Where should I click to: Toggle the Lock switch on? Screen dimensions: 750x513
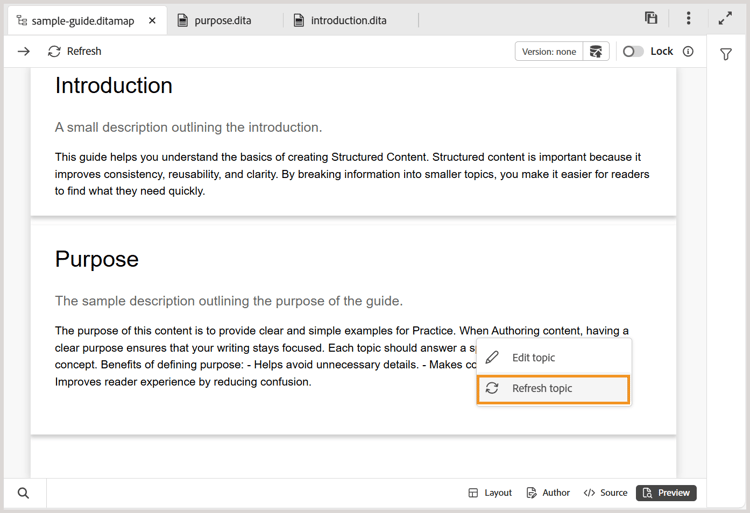tap(633, 52)
